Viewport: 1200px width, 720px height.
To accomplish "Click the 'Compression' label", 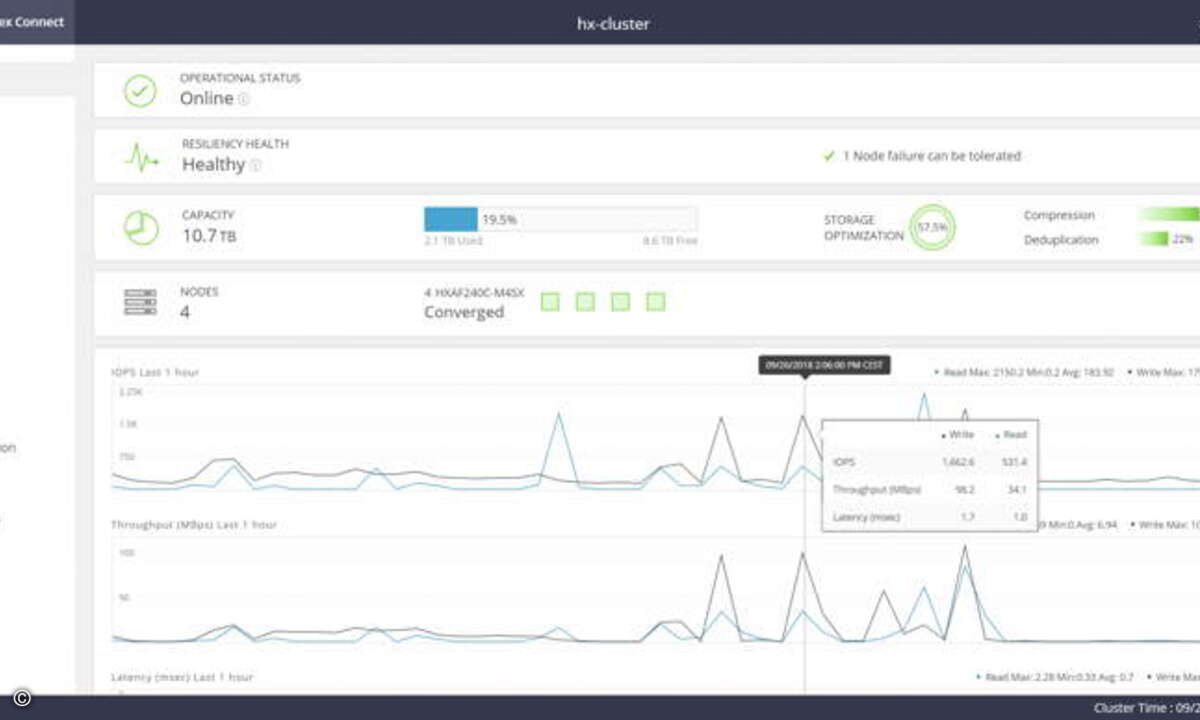I will click(1059, 215).
